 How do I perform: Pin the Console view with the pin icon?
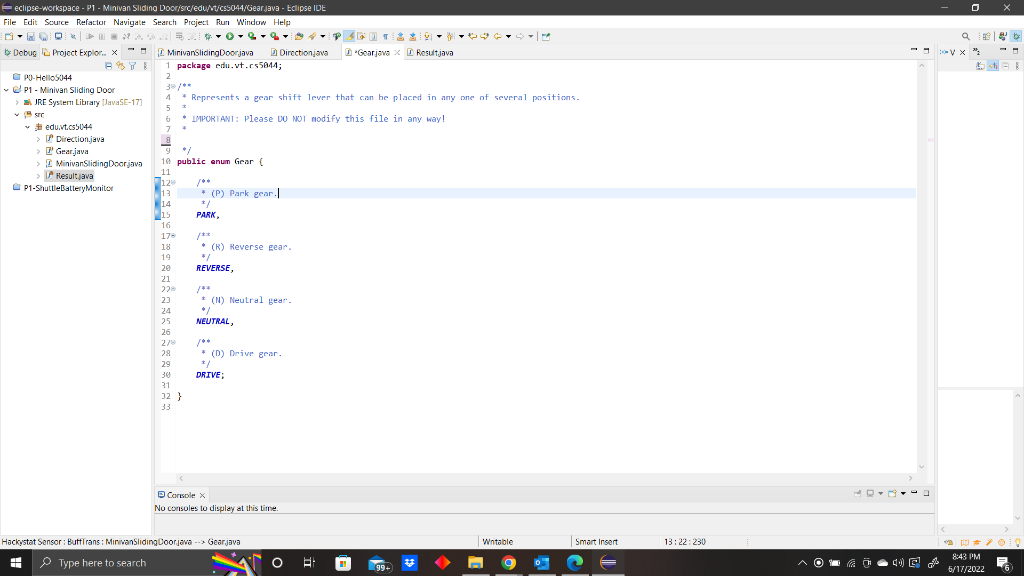tap(858, 492)
